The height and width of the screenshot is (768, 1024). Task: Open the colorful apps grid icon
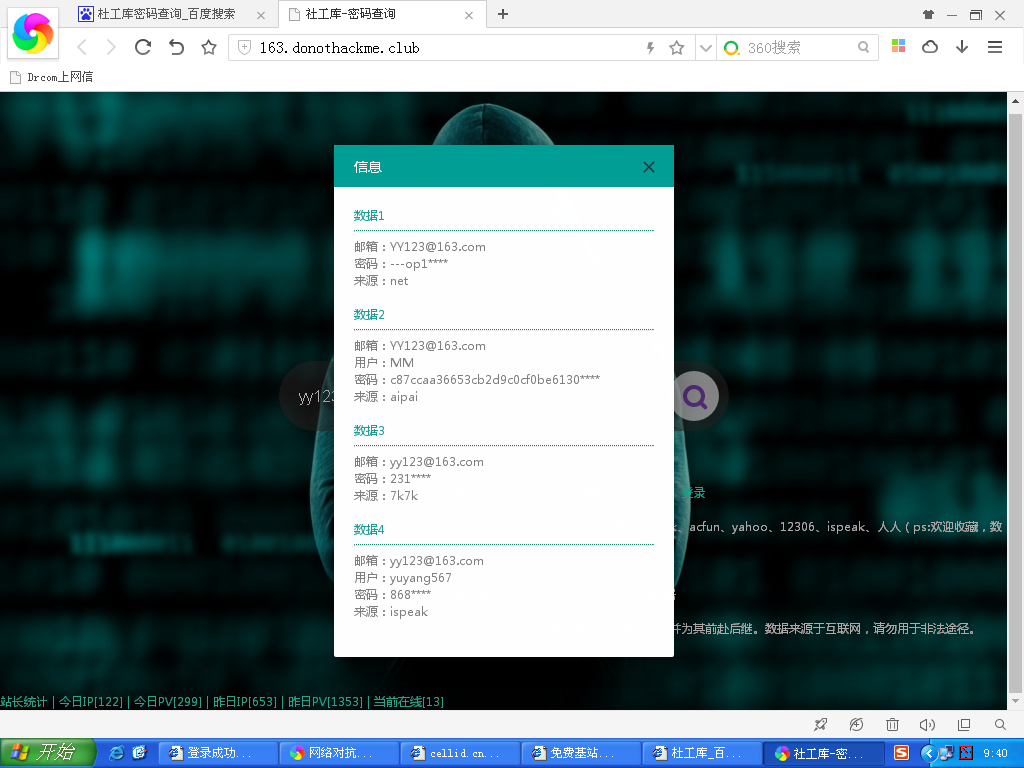click(x=899, y=46)
